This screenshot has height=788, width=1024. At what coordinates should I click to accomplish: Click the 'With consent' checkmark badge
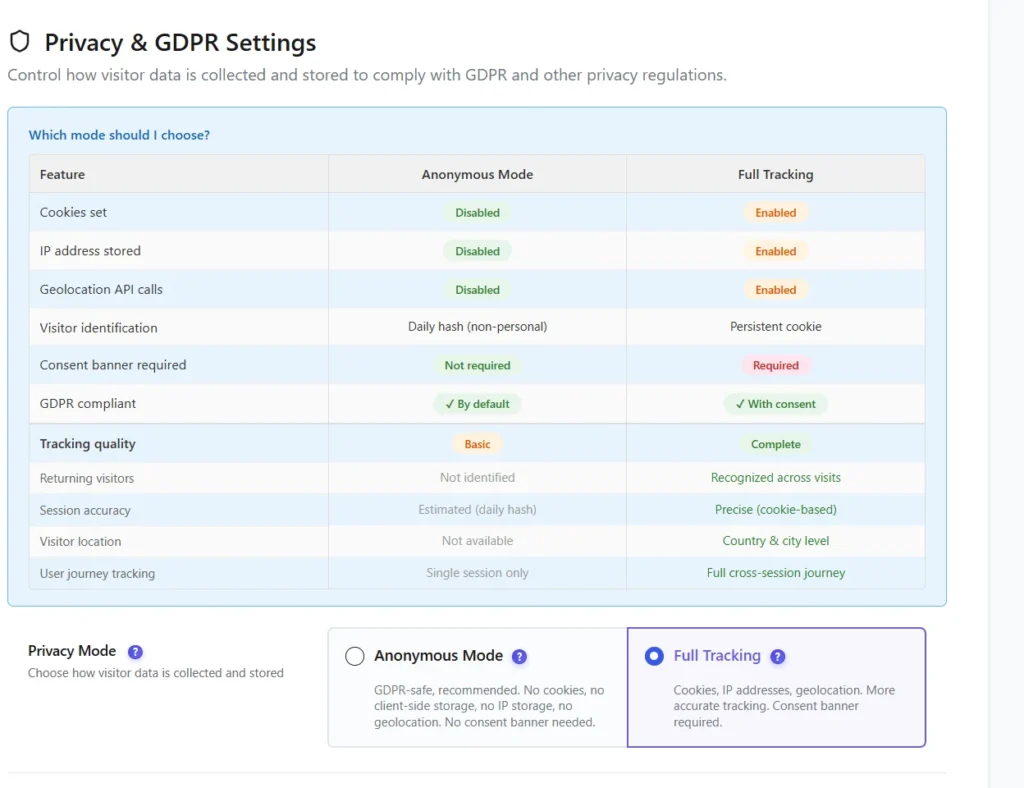click(x=776, y=404)
